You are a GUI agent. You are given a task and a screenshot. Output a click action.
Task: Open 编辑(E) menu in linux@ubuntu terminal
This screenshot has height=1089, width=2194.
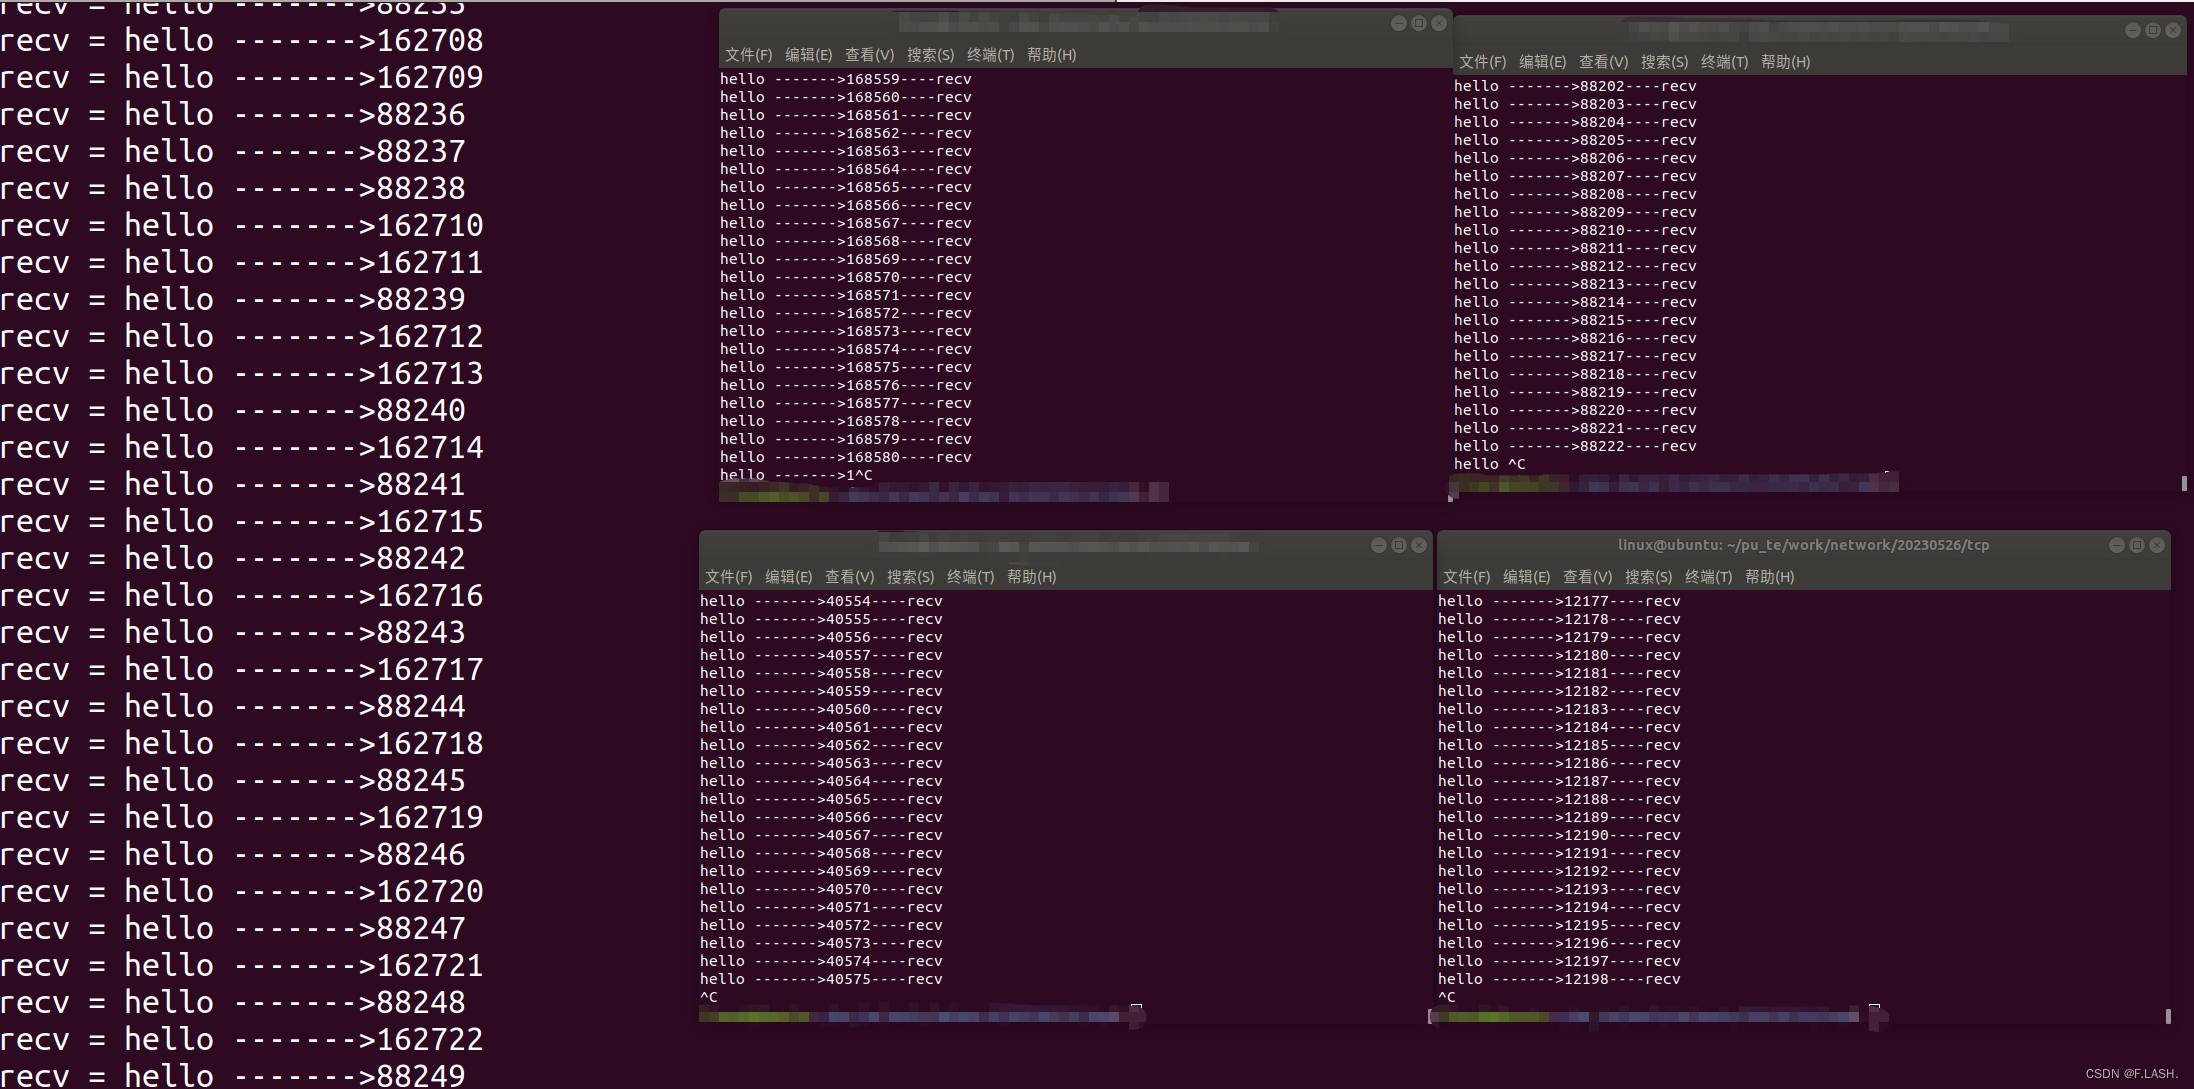1526,577
